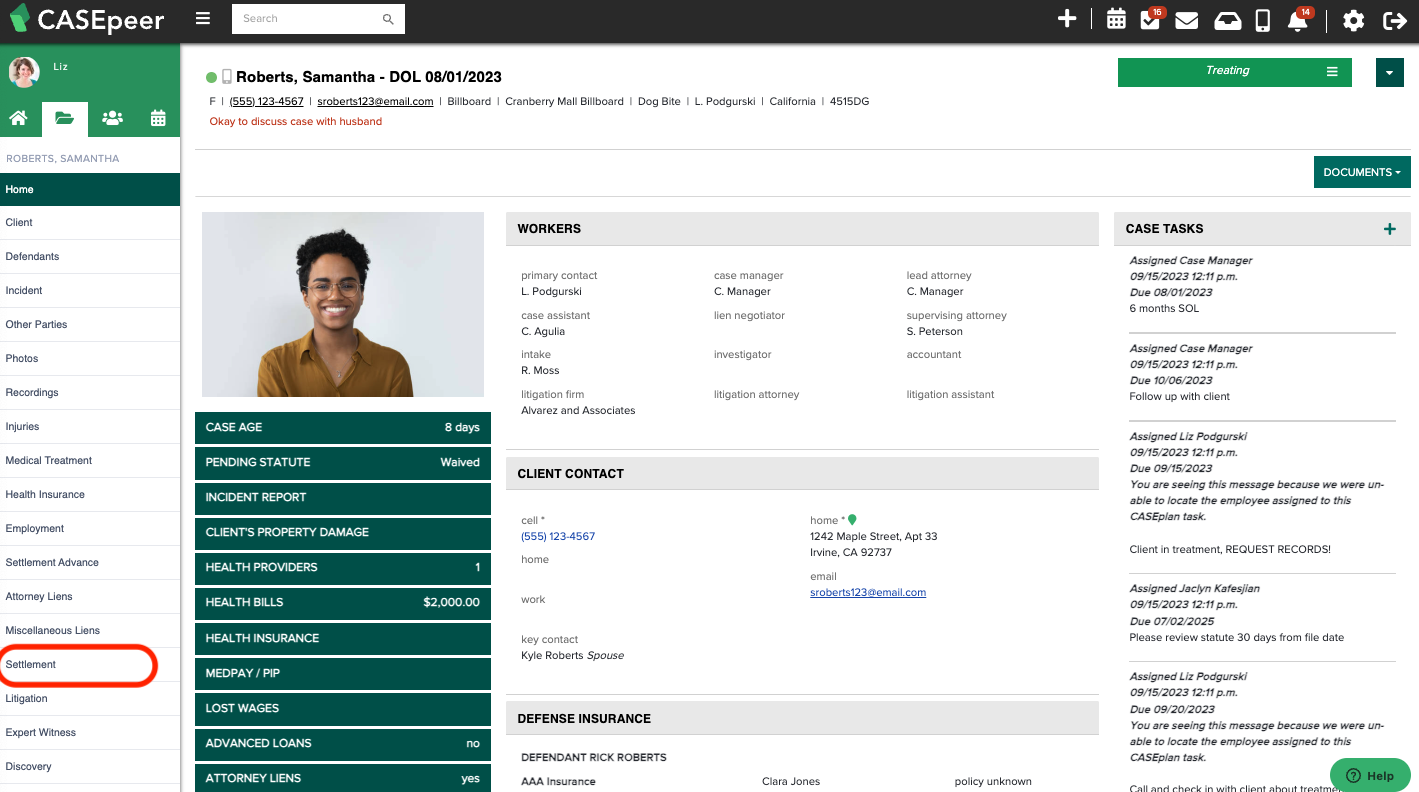Open tasks checklist icon with 16 badge
This screenshot has width=1419, height=792.
coord(1151,19)
